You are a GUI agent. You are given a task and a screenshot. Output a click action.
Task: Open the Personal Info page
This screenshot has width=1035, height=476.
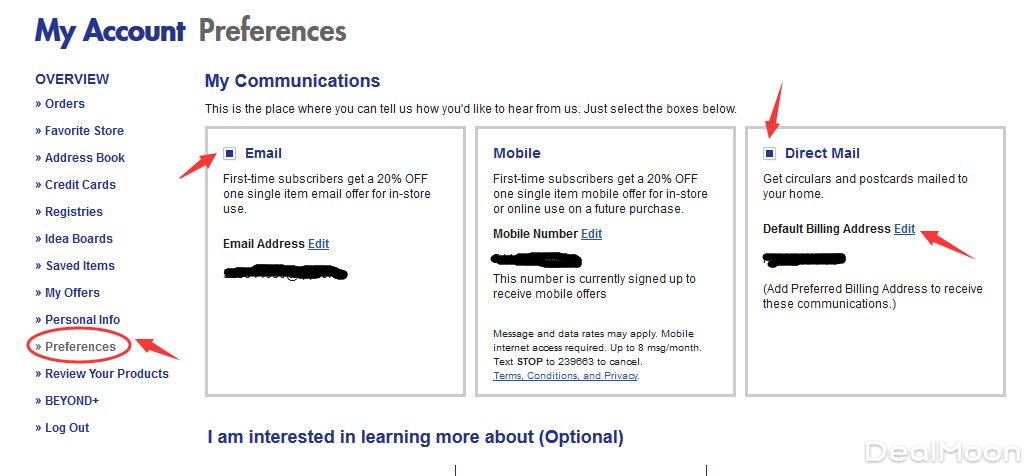pyautogui.click(x=82, y=320)
